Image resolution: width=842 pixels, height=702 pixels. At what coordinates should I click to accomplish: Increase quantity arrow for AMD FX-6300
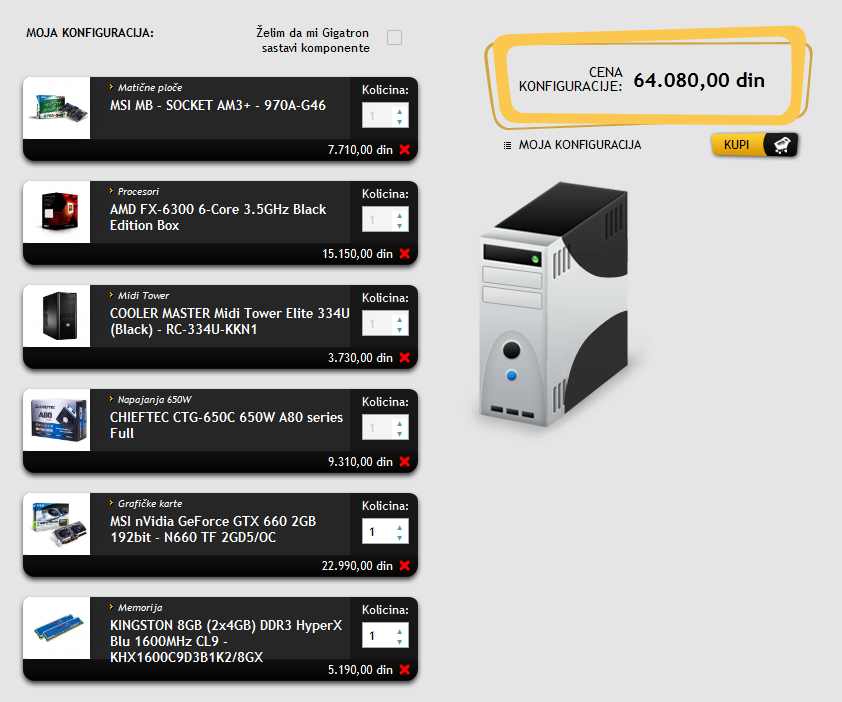coord(400,215)
